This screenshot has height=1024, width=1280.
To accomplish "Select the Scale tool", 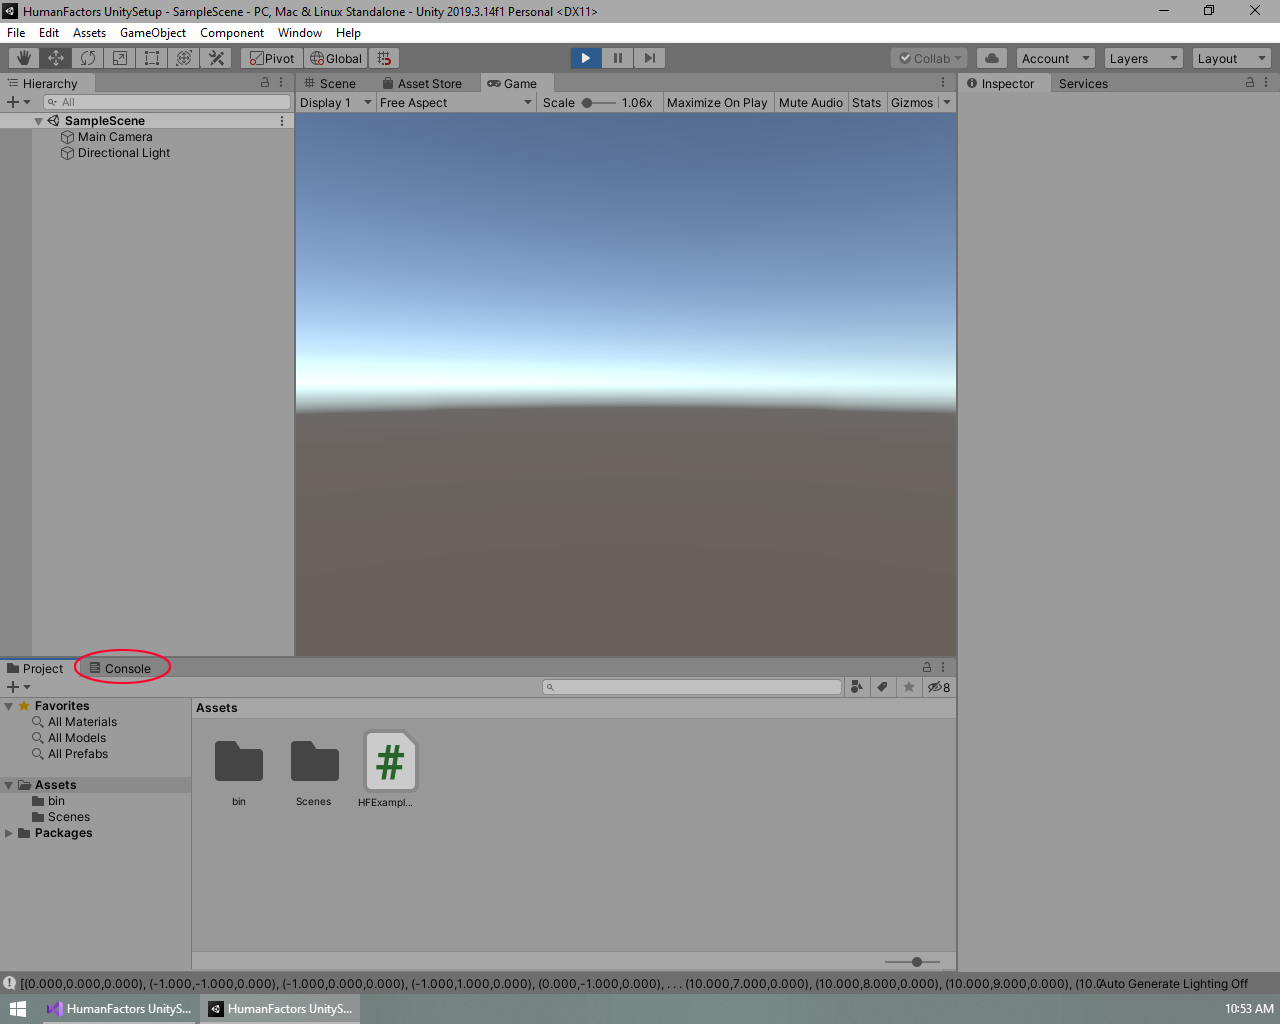I will pyautogui.click(x=120, y=58).
